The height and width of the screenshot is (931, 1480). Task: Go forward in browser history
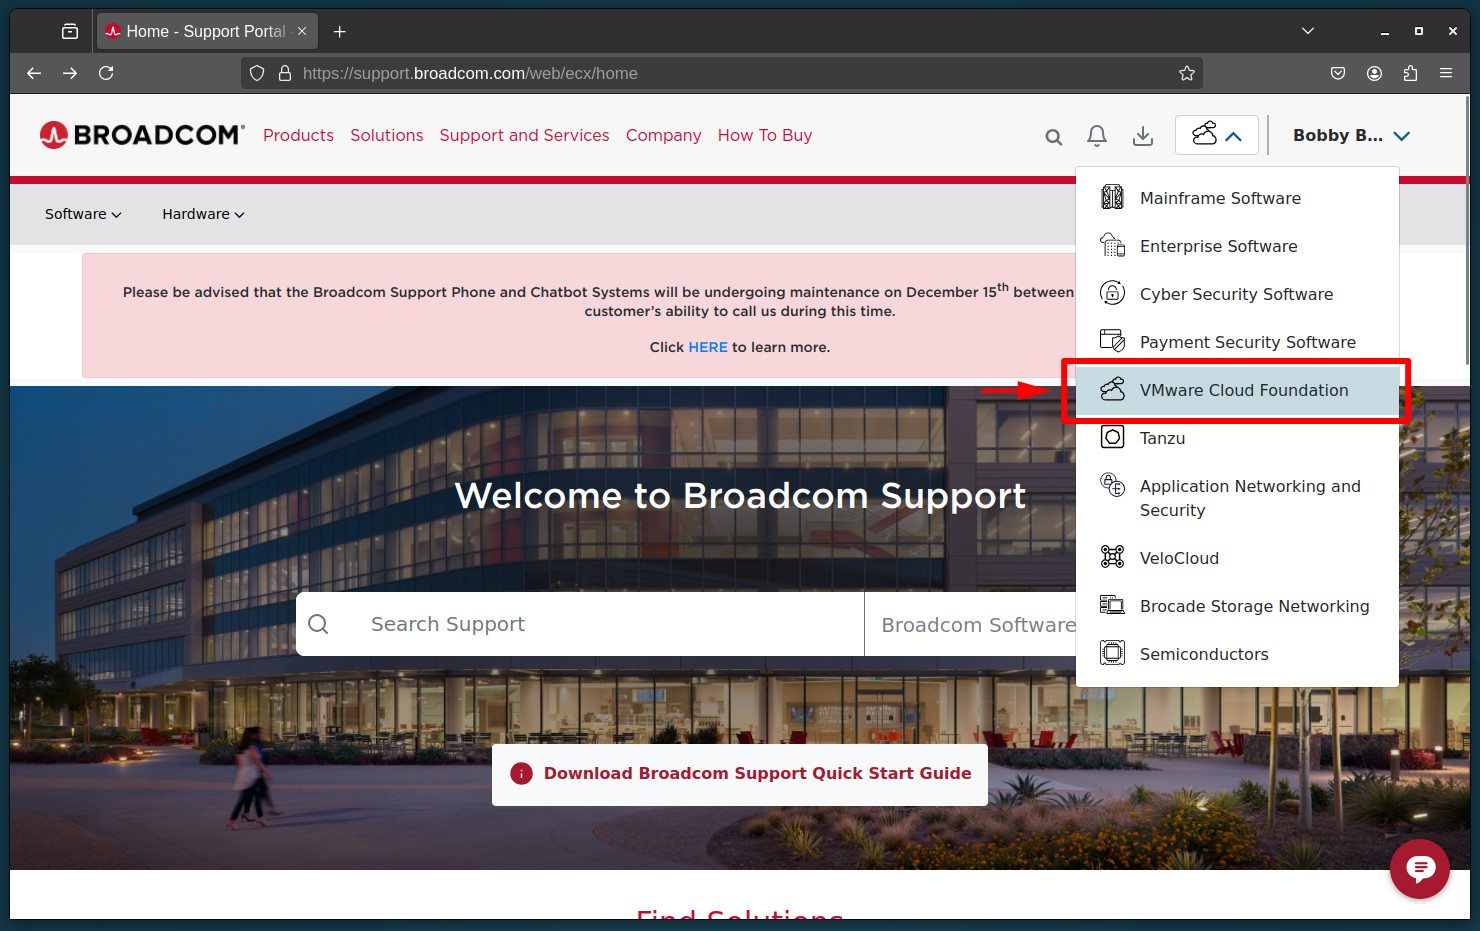[x=70, y=73]
